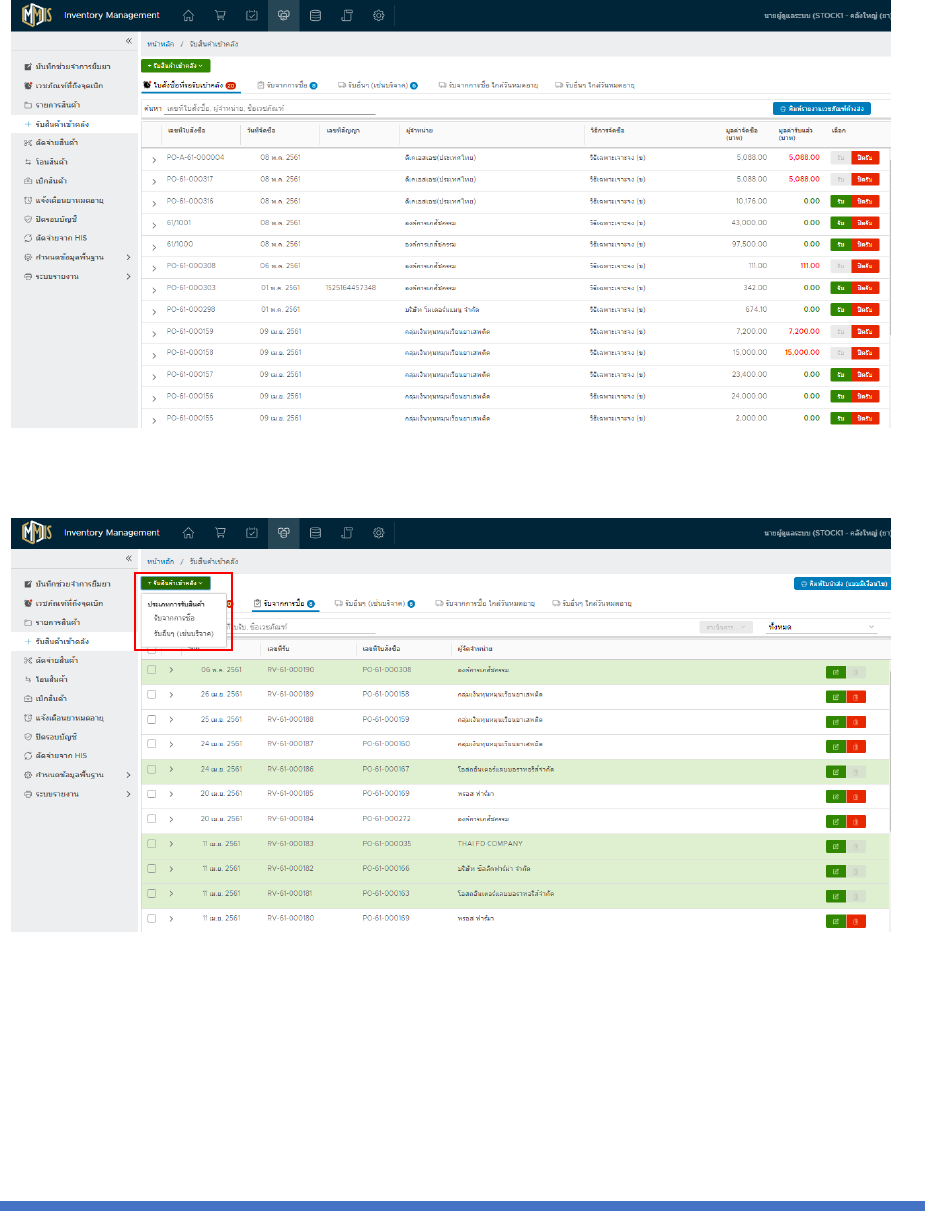925x1211 pixels.
Task: Click green edit icon for RV-61-000183
Action: click(835, 845)
